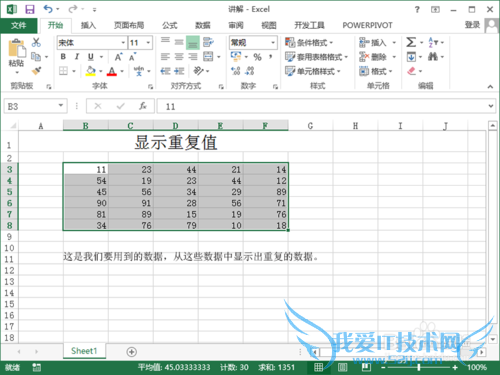500x375 pixels.
Task: Toggle Bold formatting
Action: [x=63, y=57]
